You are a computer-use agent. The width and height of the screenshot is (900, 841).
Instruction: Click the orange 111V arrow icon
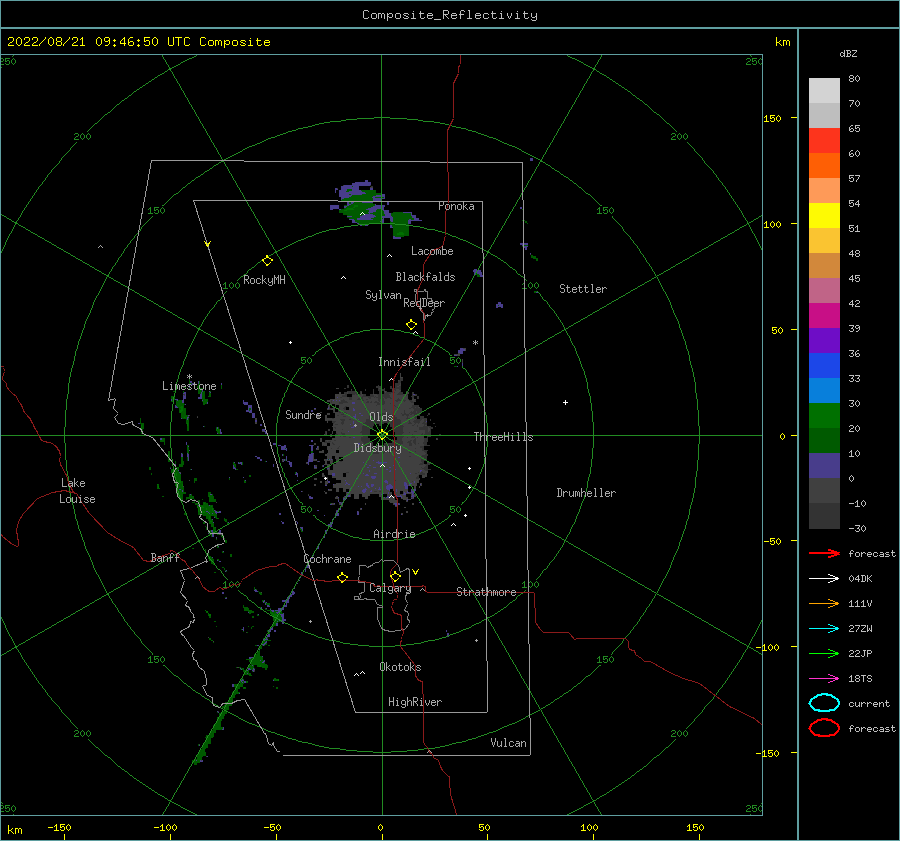pyautogui.click(x=824, y=603)
